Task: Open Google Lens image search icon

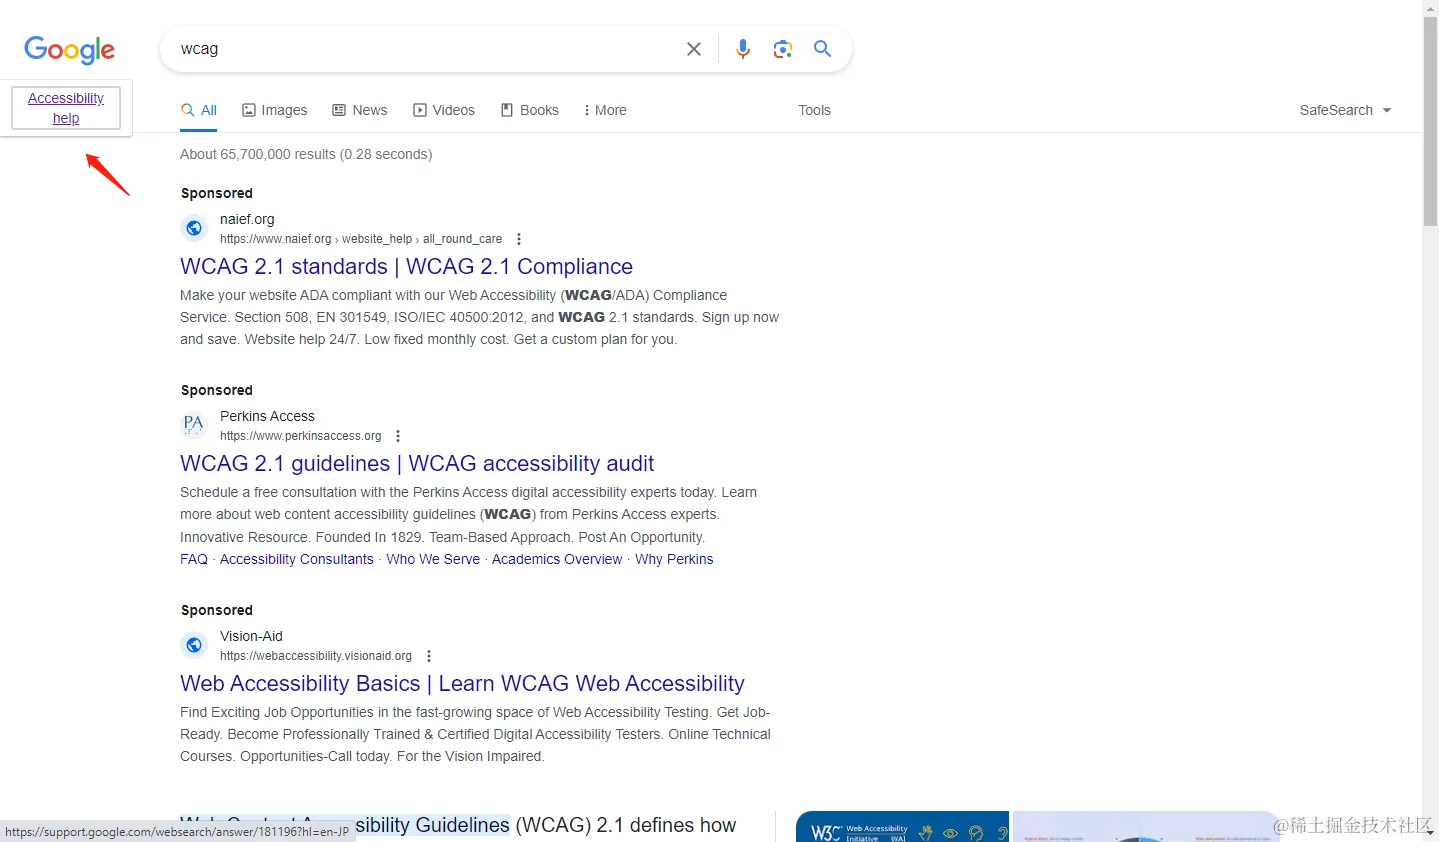Action: click(x=783, y=49)
